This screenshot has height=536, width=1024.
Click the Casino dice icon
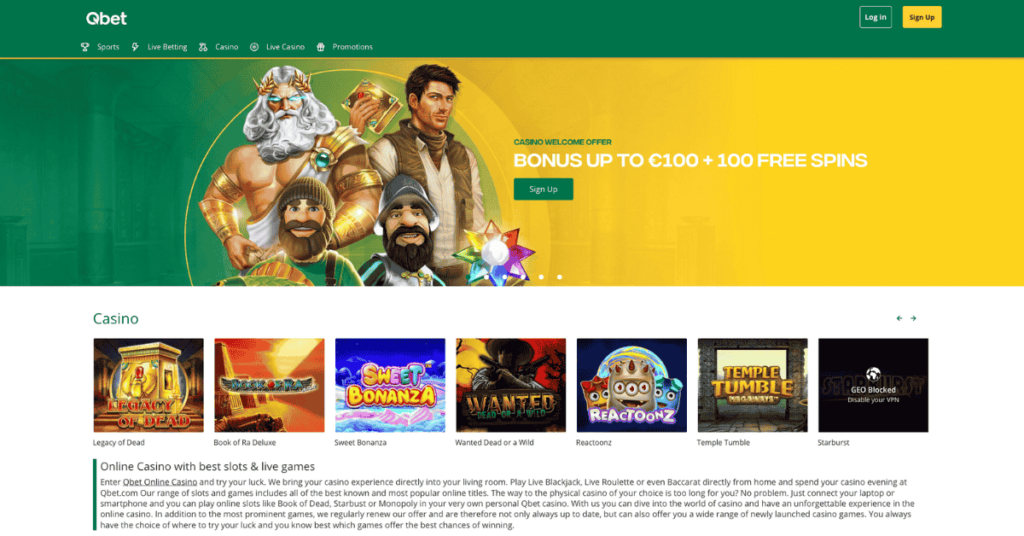[203, 47]
